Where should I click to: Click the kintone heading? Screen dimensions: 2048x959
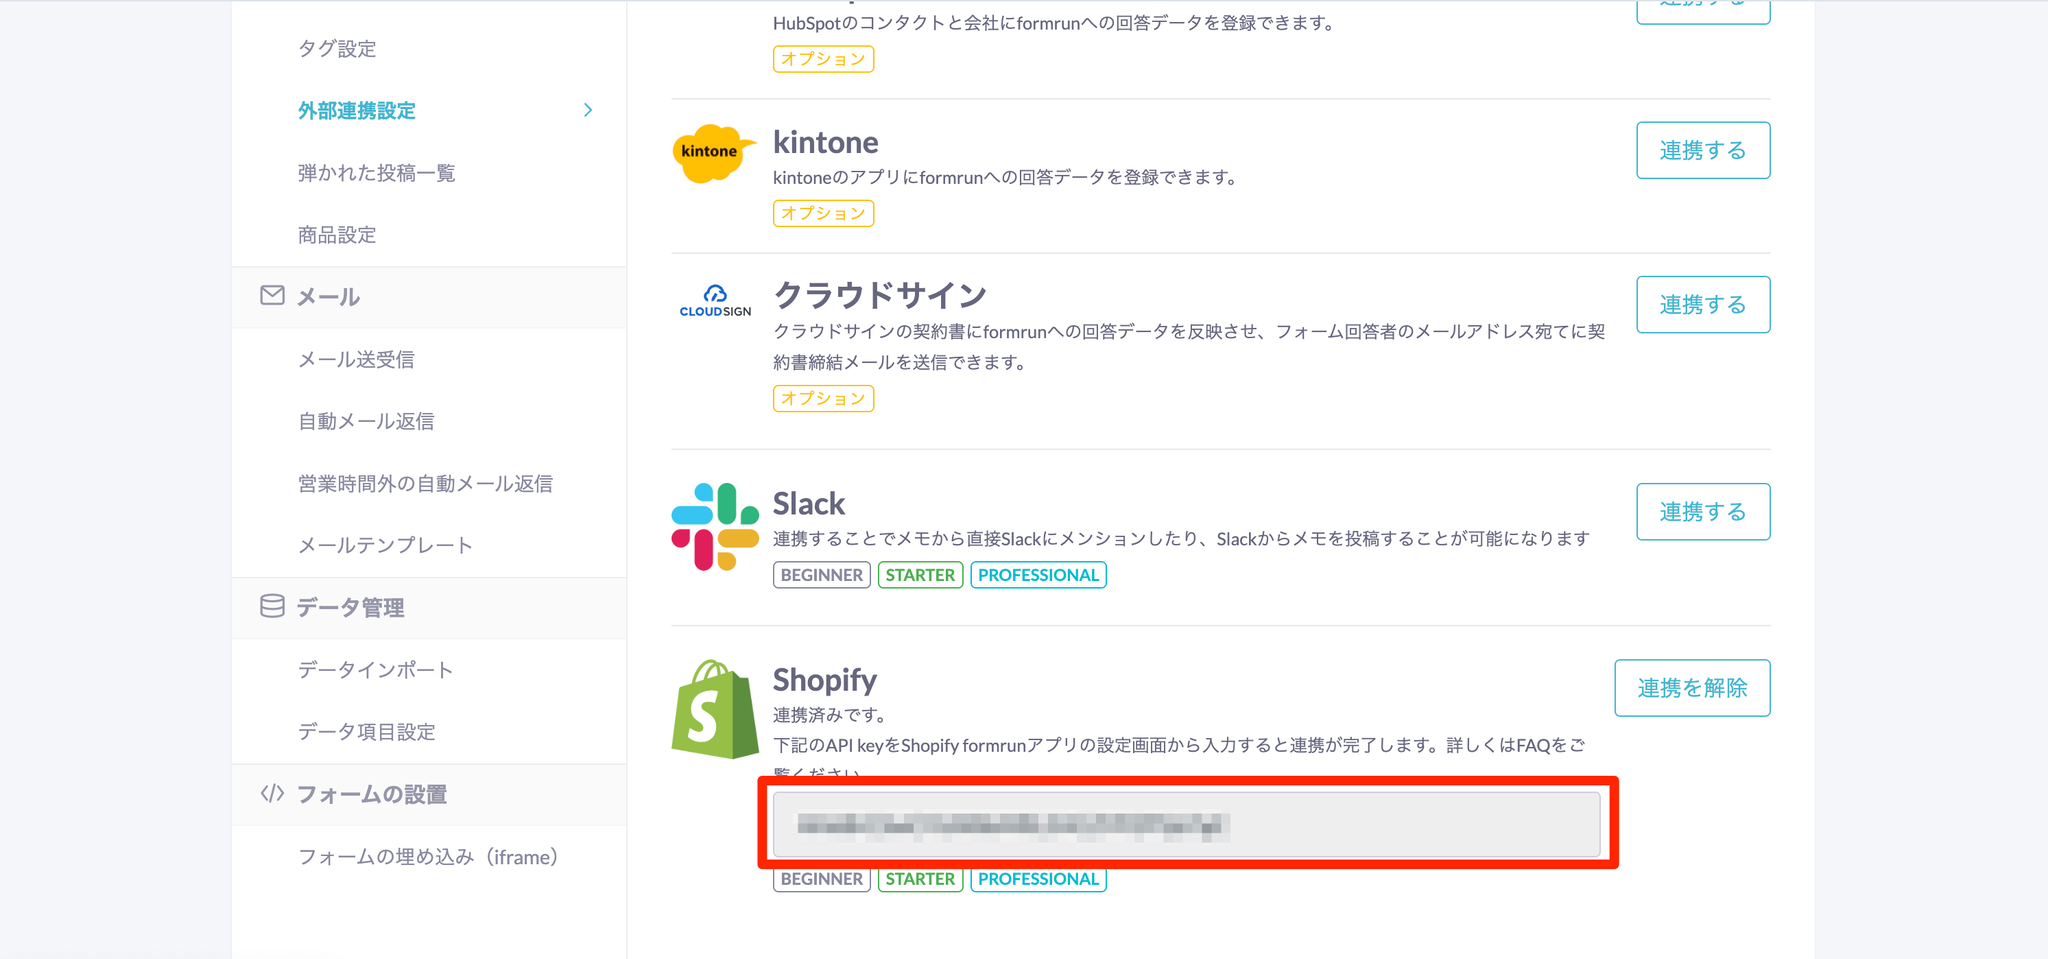click(x=826, y=142)
